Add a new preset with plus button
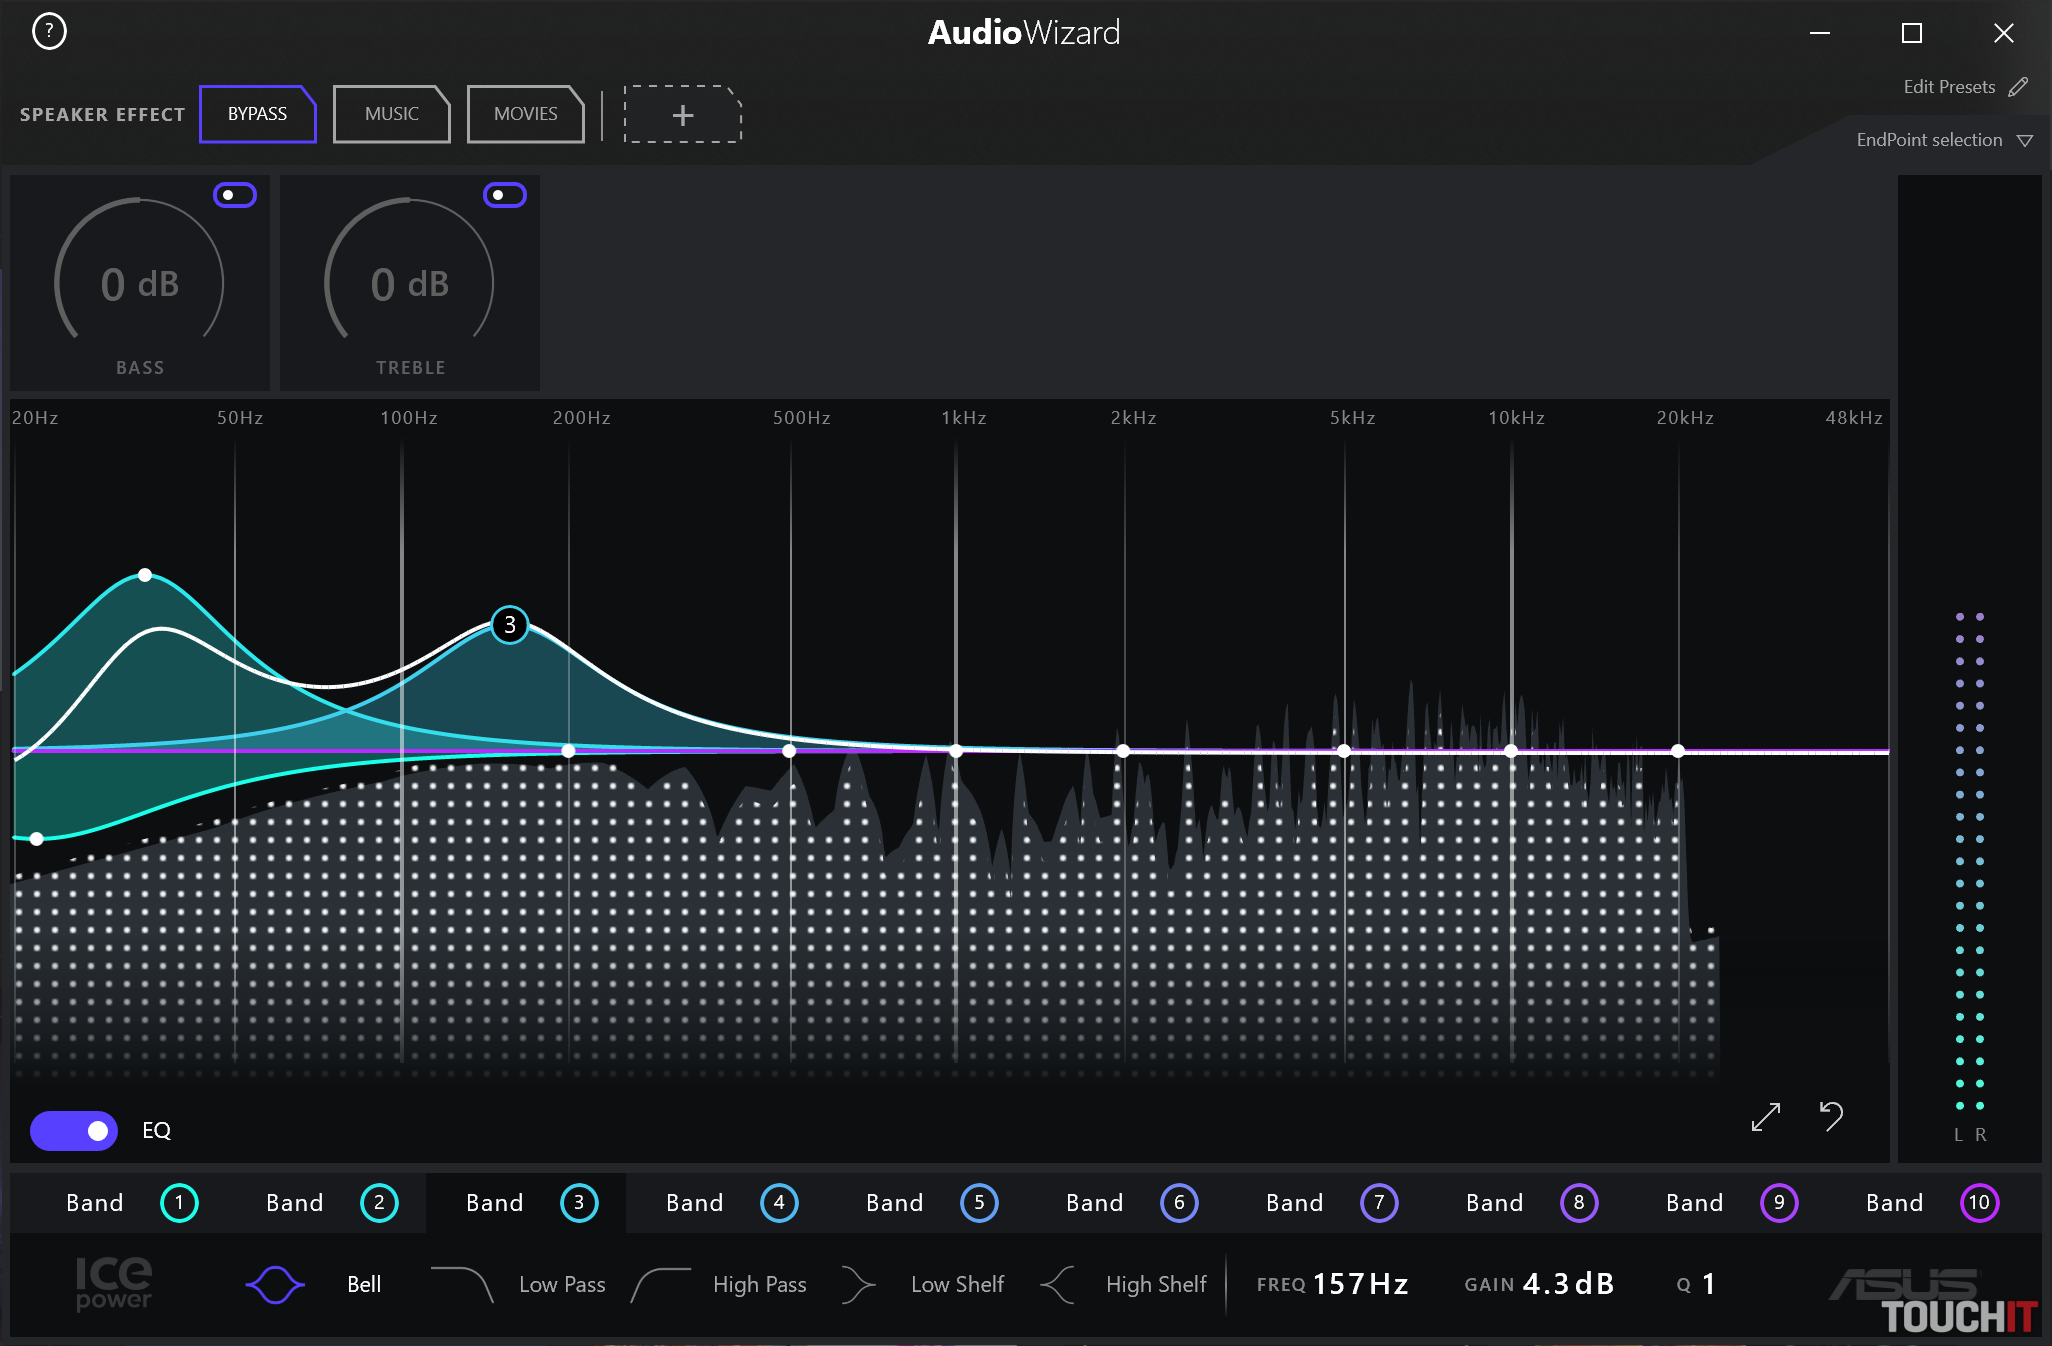2052x1346 pixels. tap(683, 115)
